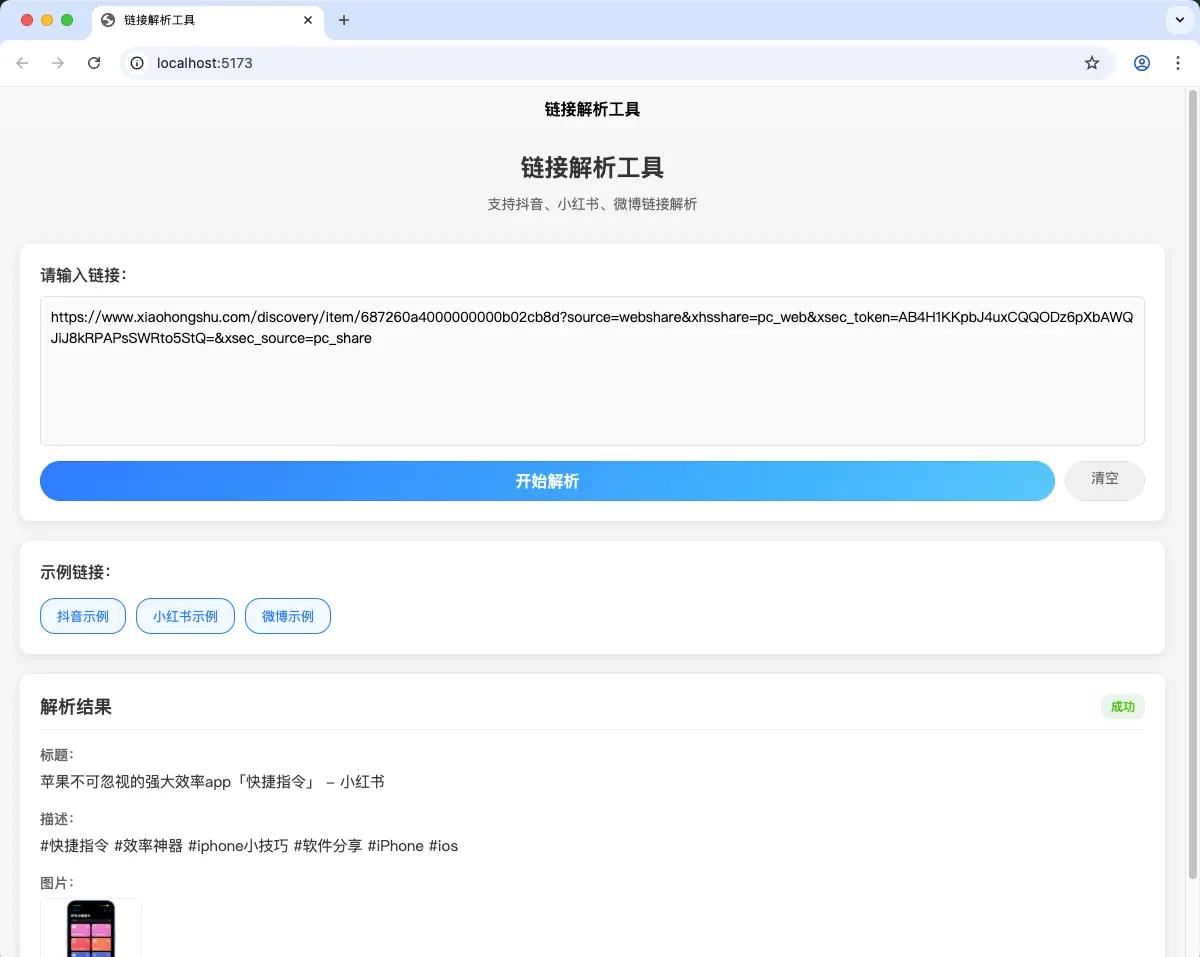Choose the 小红书示例 sample link
This screenshot has width=1200, height=957.
click(x=185, y=616)
